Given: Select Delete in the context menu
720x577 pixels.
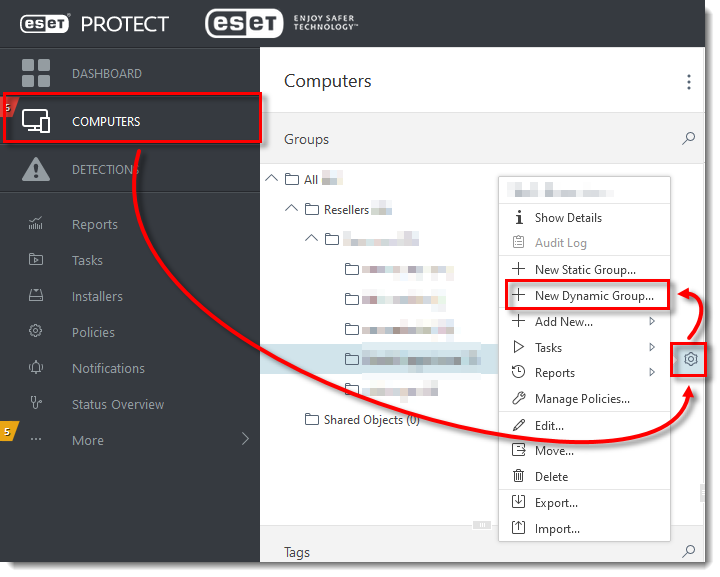Looking at the screenshot, I should click(x=585, y=476).
